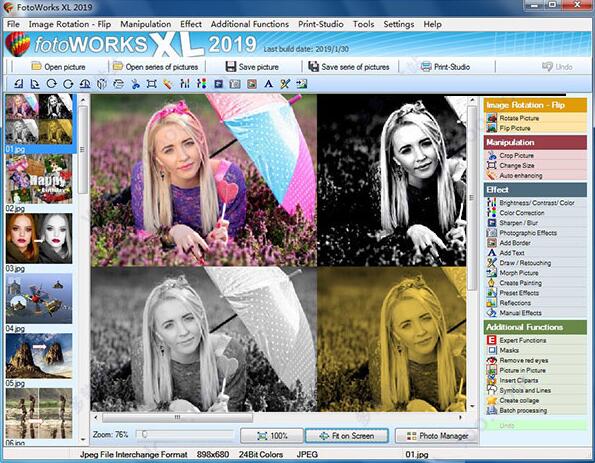
Task: Click the Remove red eyes eye icon
Action: 492,360
